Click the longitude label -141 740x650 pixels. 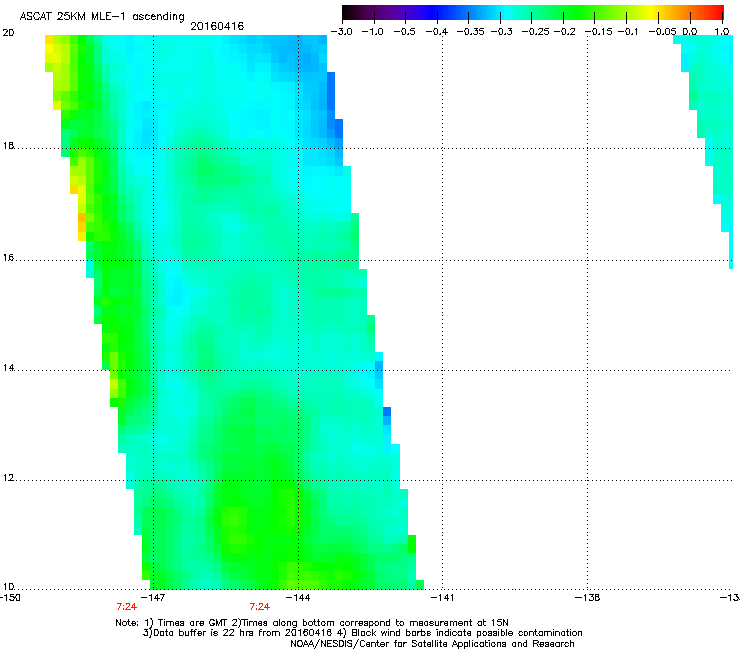pyautogui.click(x=443, y=598)
